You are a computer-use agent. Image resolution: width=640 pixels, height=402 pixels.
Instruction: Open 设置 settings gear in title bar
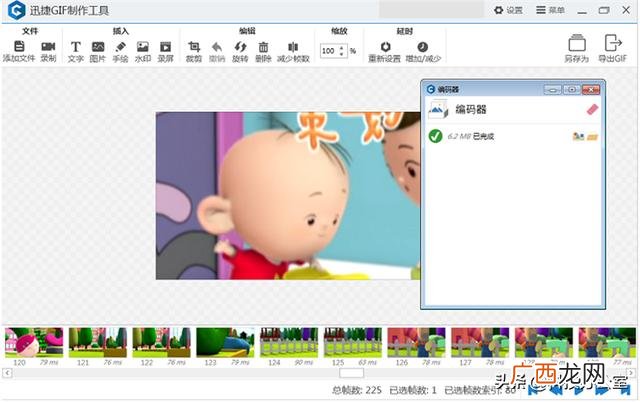click(x=508, y=10)
